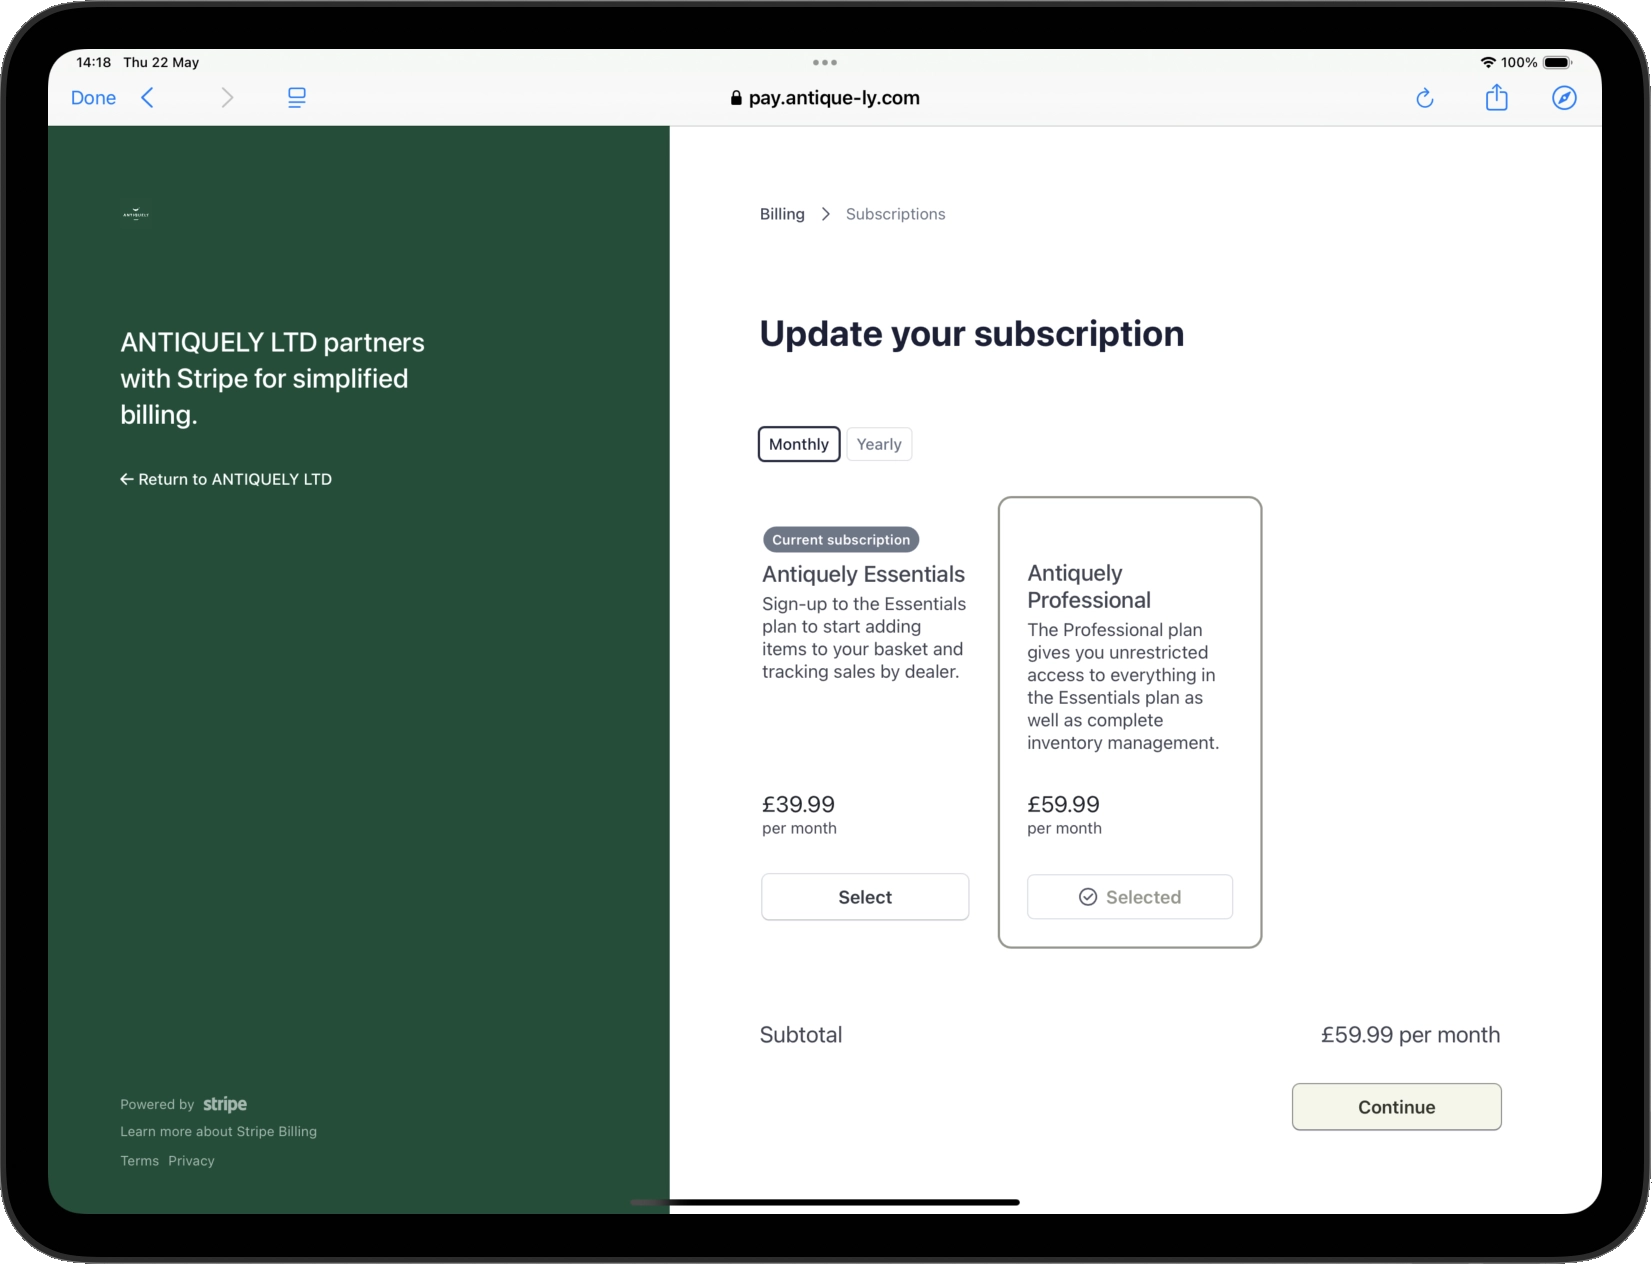Click the Selected button on Professional plan

pos(1130,897)
